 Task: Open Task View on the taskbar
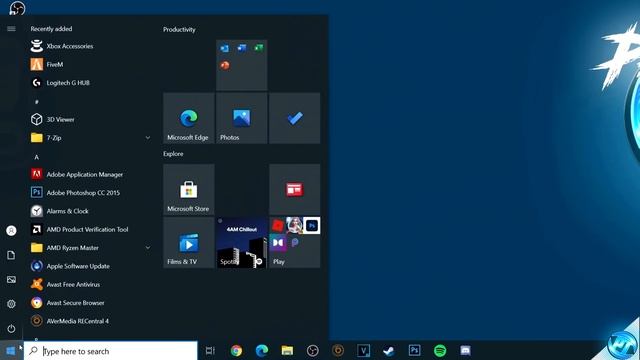210,351
